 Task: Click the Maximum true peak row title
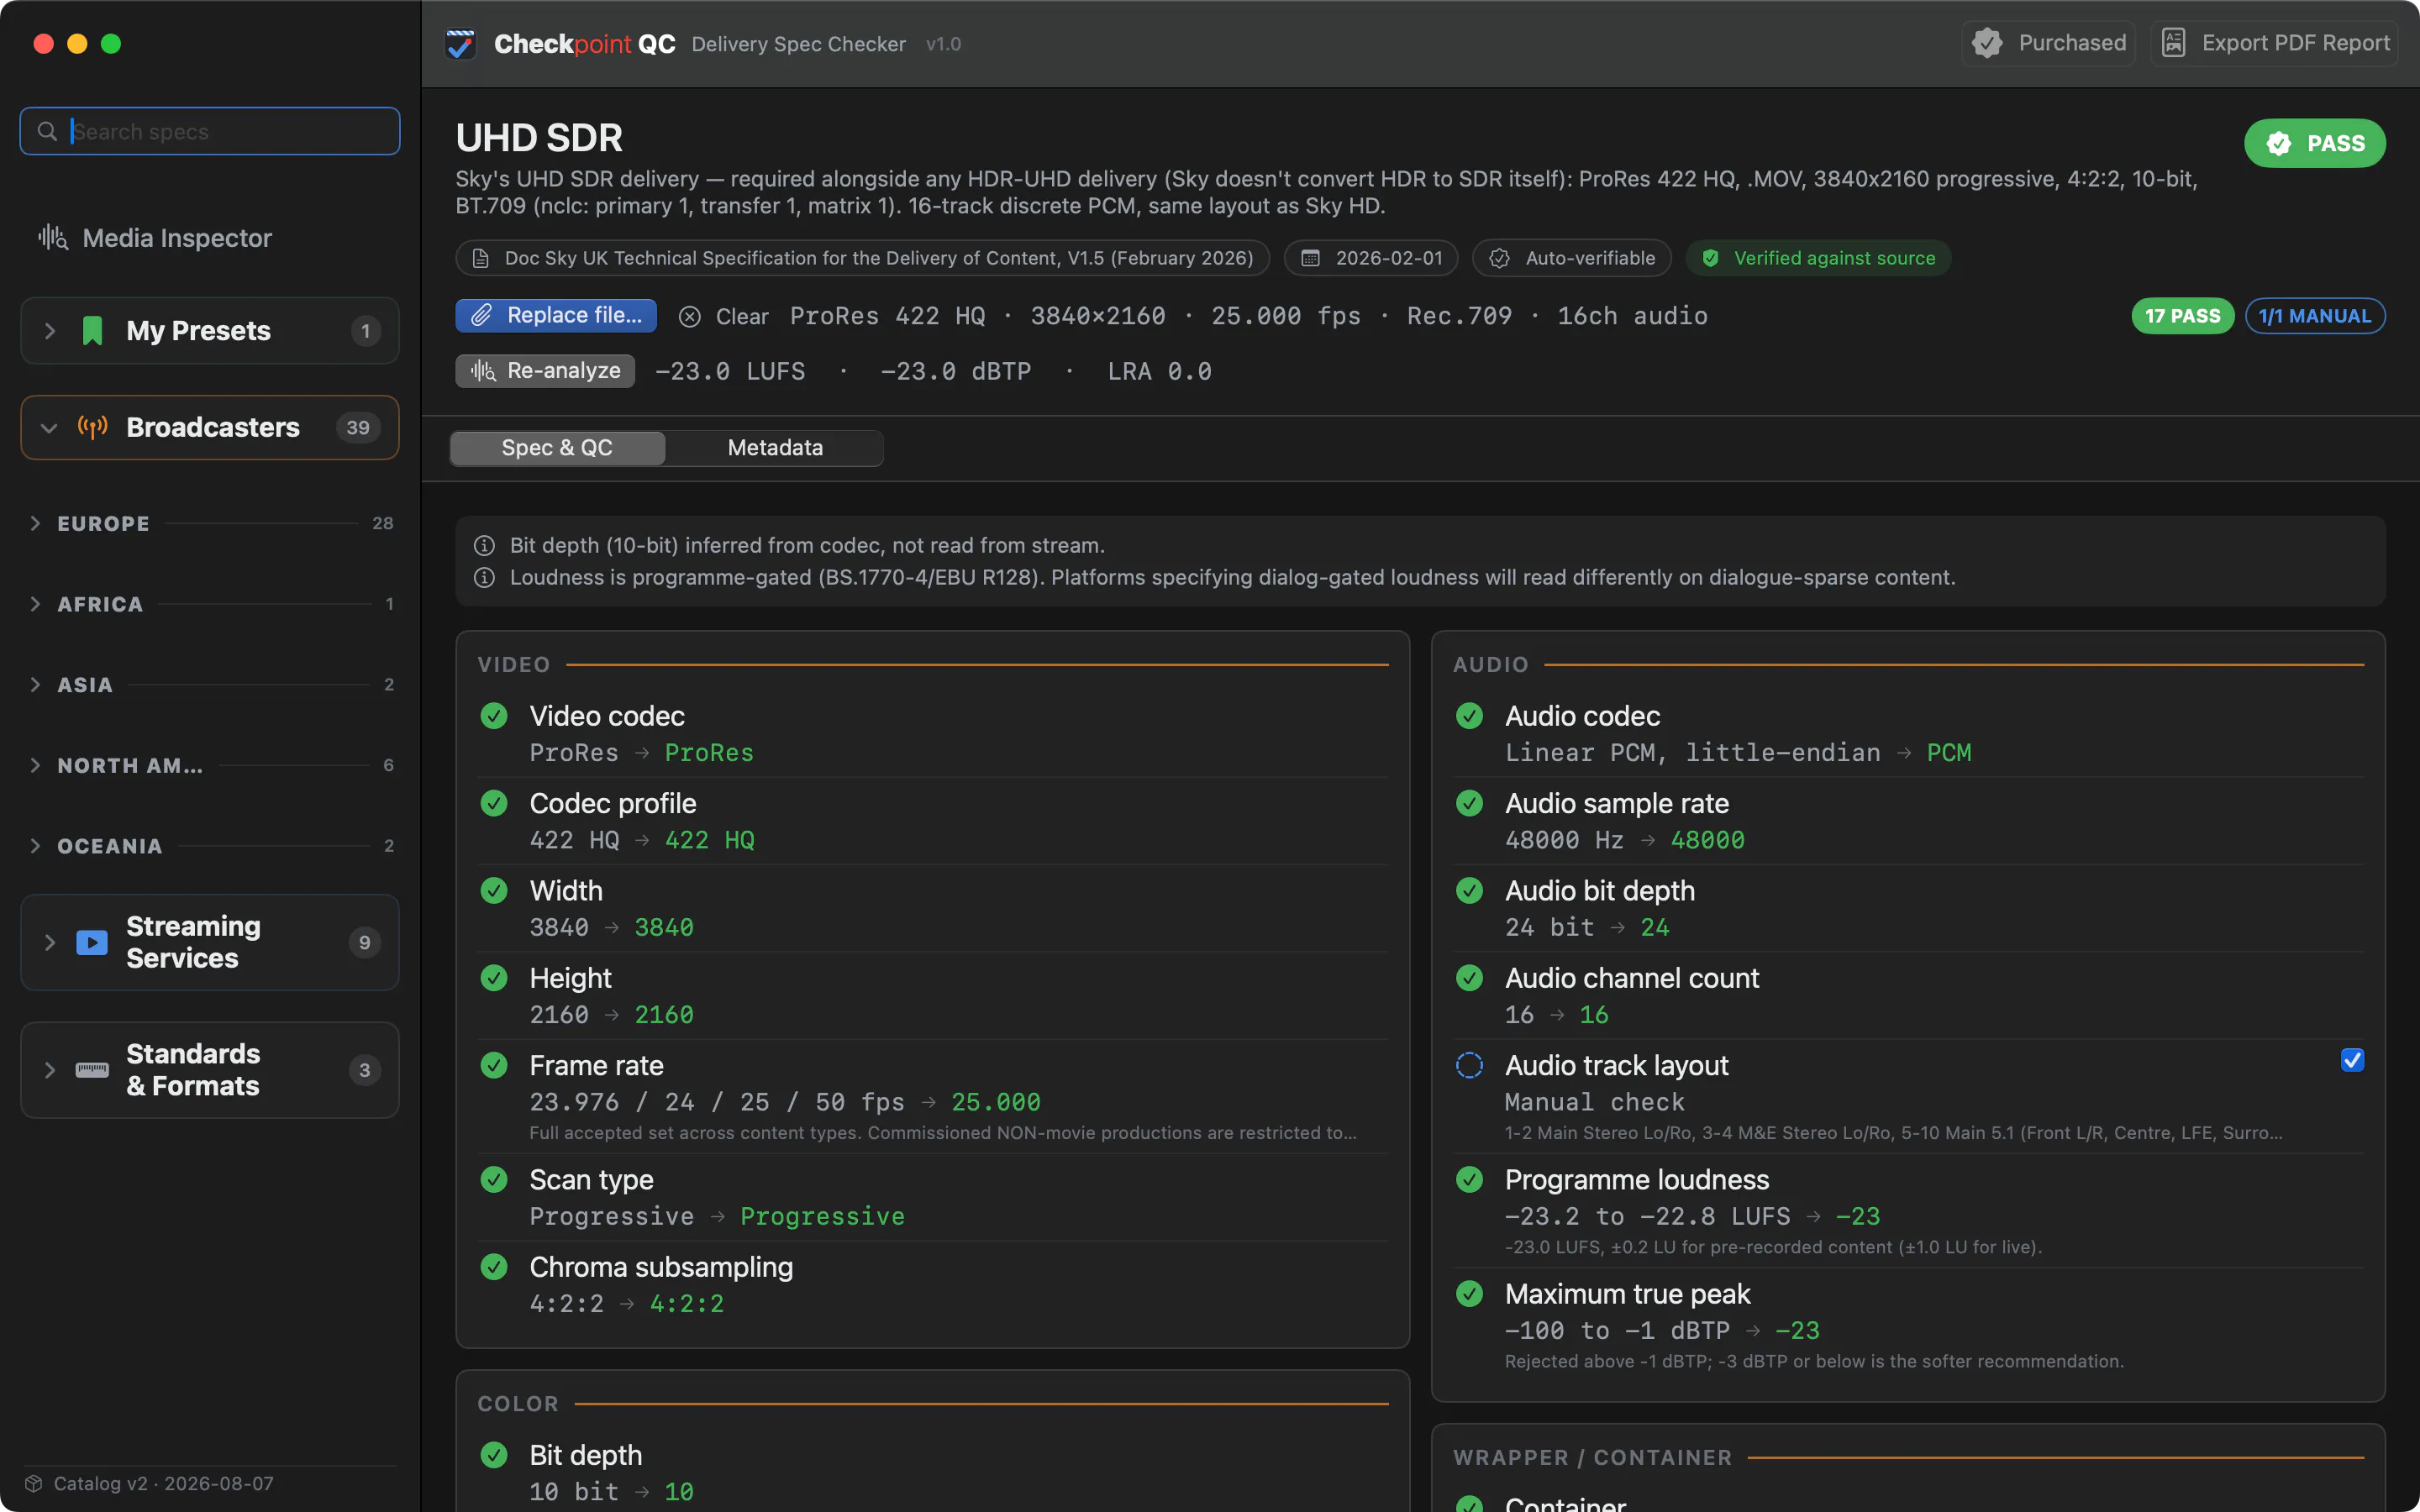coord(1627,1294)
